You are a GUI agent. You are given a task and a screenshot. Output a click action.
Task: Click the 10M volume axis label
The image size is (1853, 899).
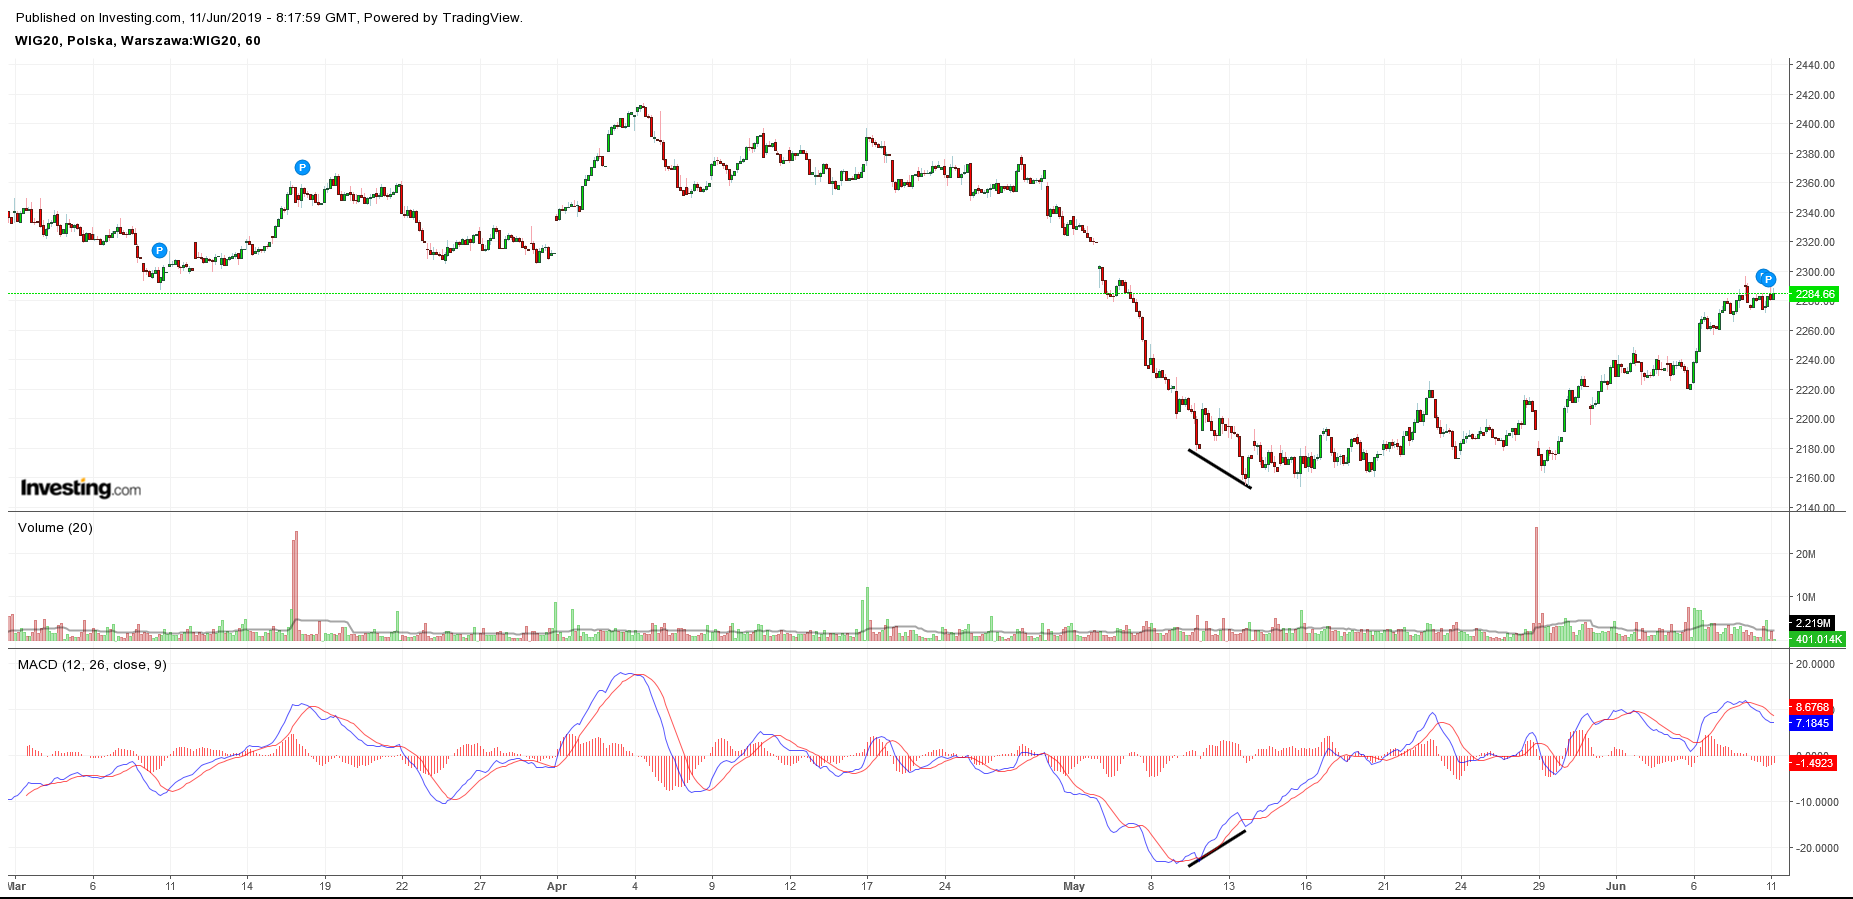point(1805,598)
